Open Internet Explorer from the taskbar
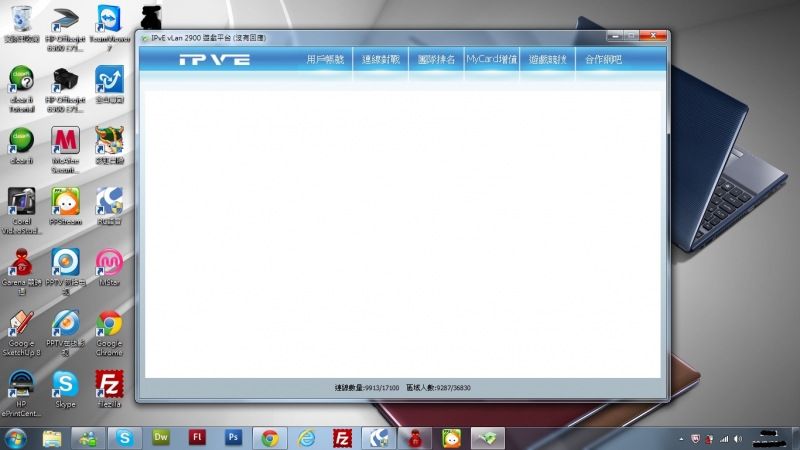This screenshot has height=450, width=800. pyautogui.click(x=306, y=438)
